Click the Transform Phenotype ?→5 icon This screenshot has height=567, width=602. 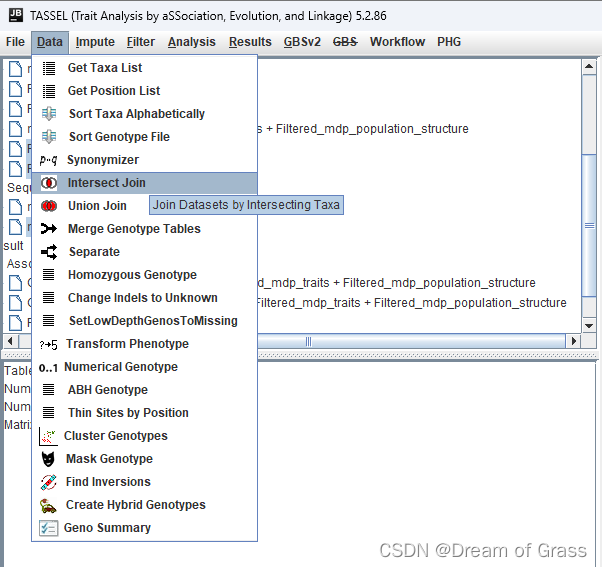48,345
